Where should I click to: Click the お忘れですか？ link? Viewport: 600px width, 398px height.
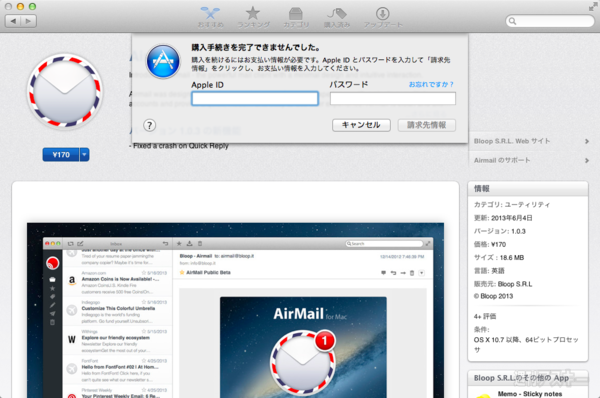coord(431,84)
